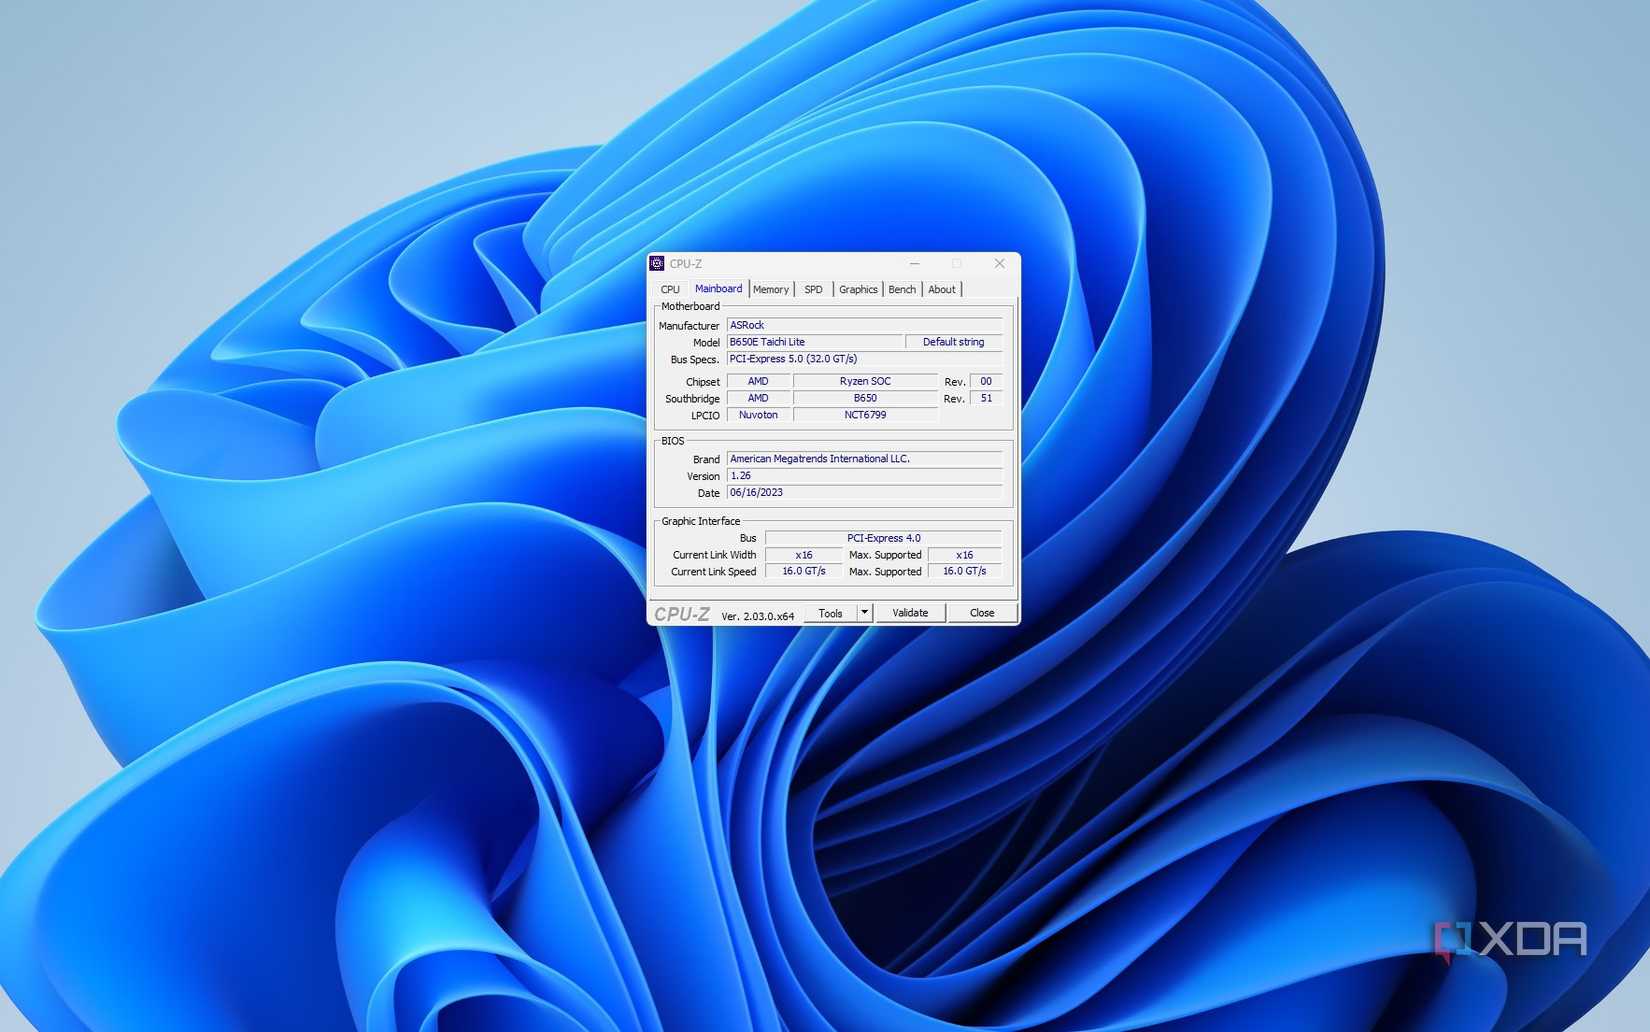Click the Close button at bottom

[x=982, y=613]
